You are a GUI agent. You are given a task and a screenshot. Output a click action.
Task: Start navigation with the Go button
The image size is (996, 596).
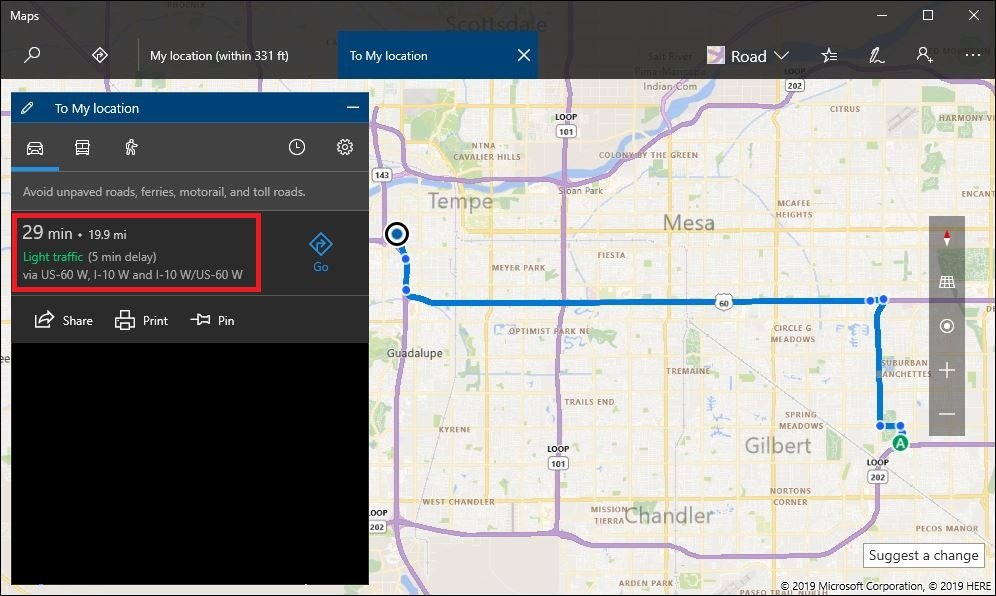click(x=321, y=253)
